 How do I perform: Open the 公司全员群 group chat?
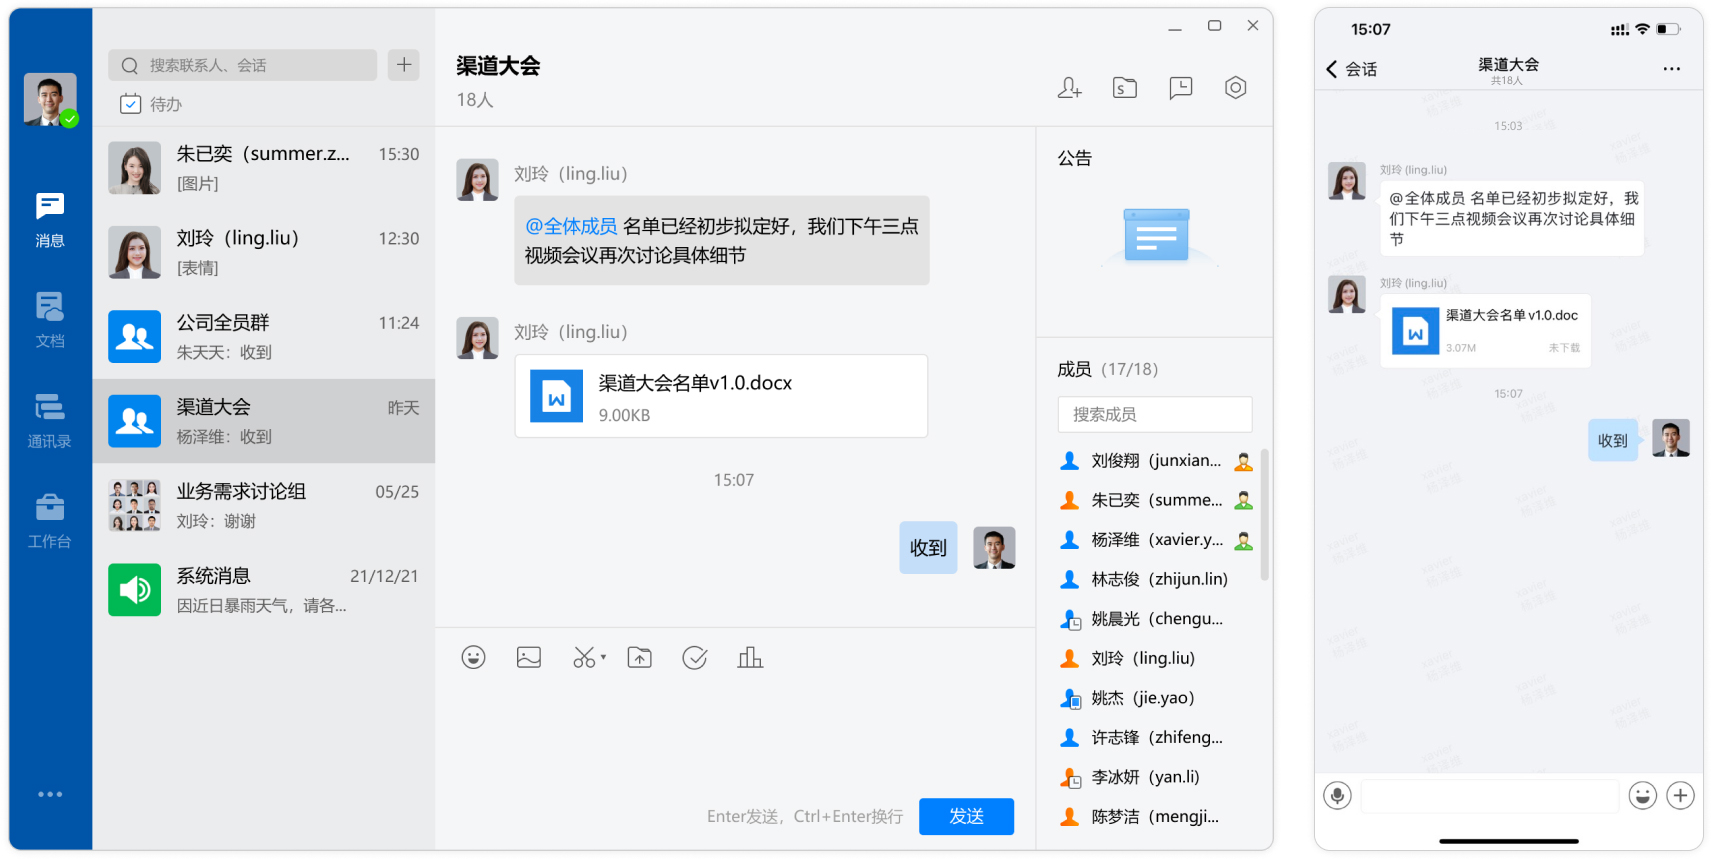coord(264,337)
